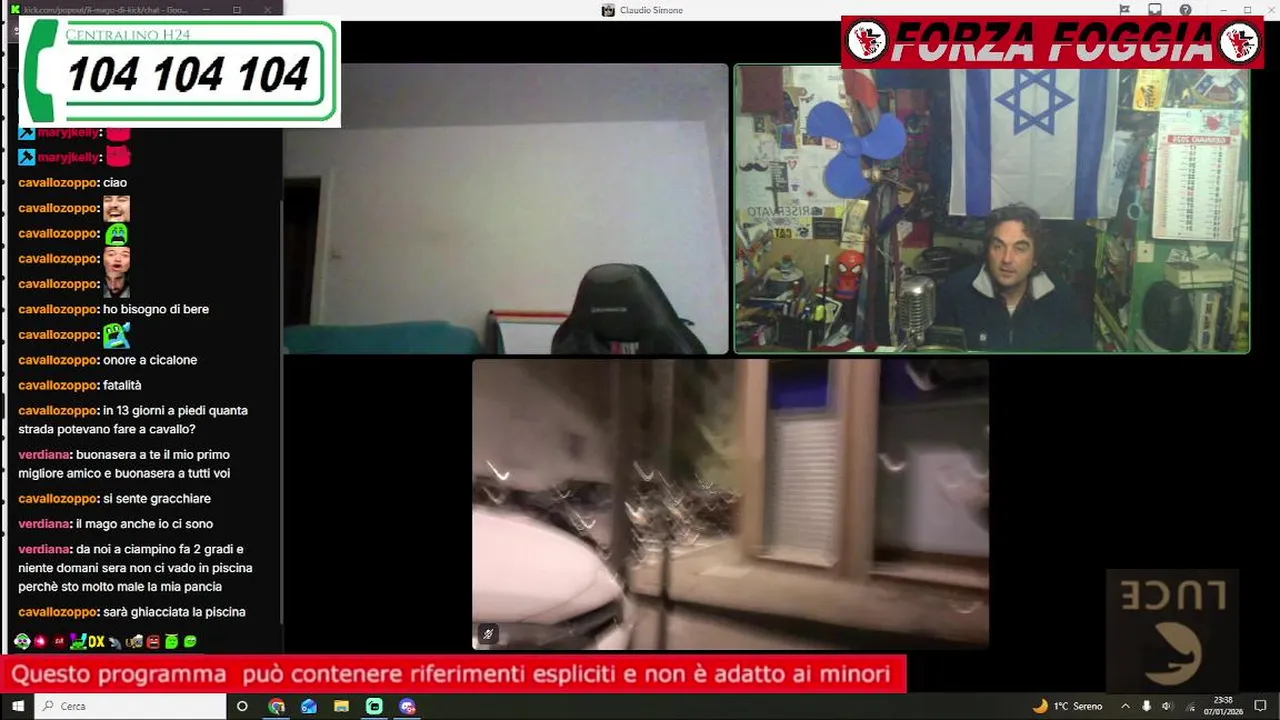Click maryjkelly username in chat
The width and height of the screenshot is (1280, 720).
click(70, 157)
